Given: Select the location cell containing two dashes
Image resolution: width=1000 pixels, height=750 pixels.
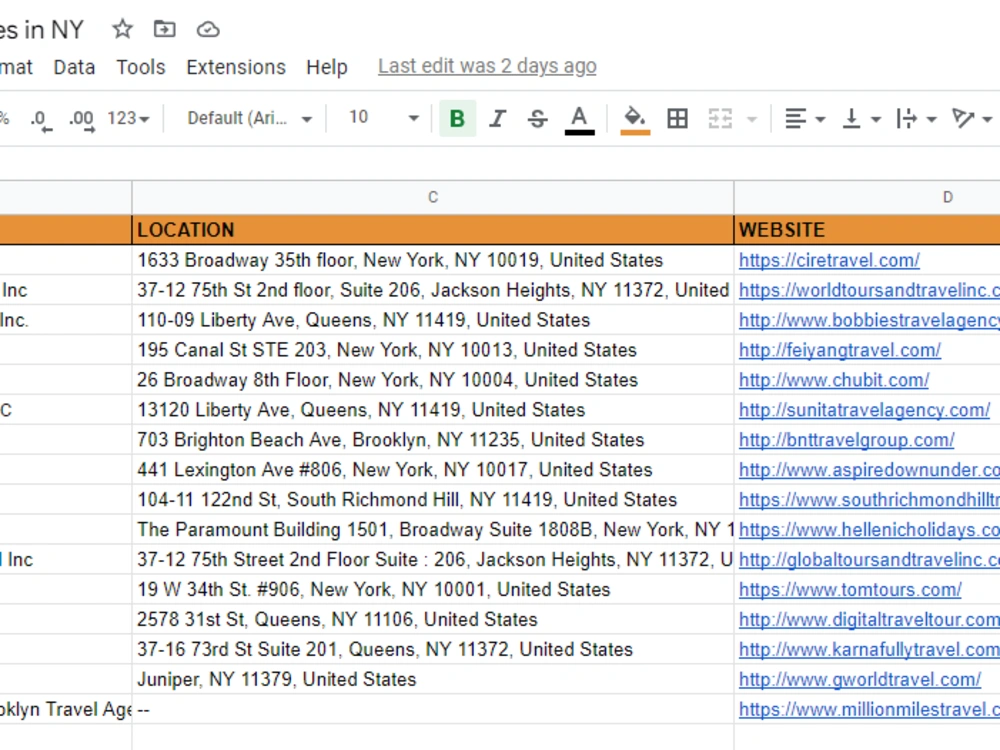Looking at the screenshot, I should pyautogui.click(x=433, y=710).
